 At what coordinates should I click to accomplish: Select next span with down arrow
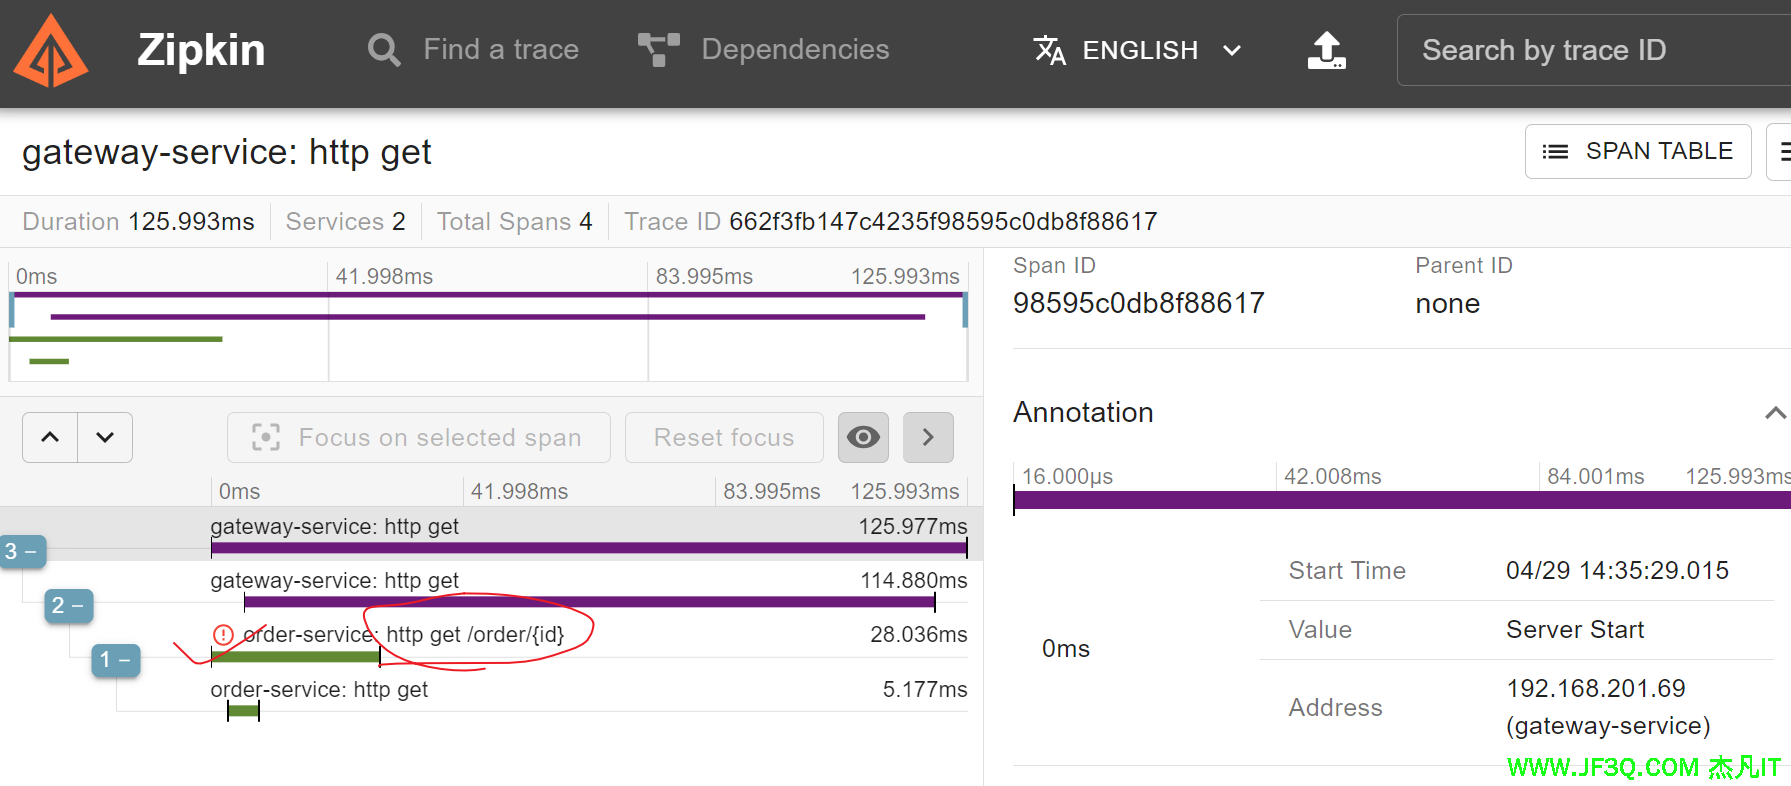pos(105,438)
